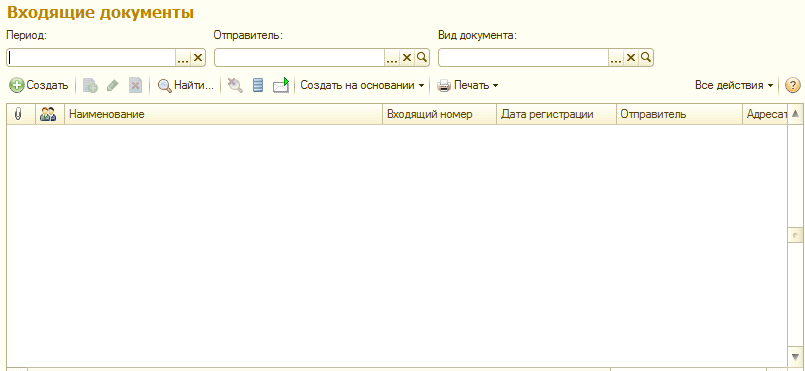The image size is (805, 371).
Task: Edit selected entry with pencil icon
Action: pyautogui.click(x=112, y=86)
